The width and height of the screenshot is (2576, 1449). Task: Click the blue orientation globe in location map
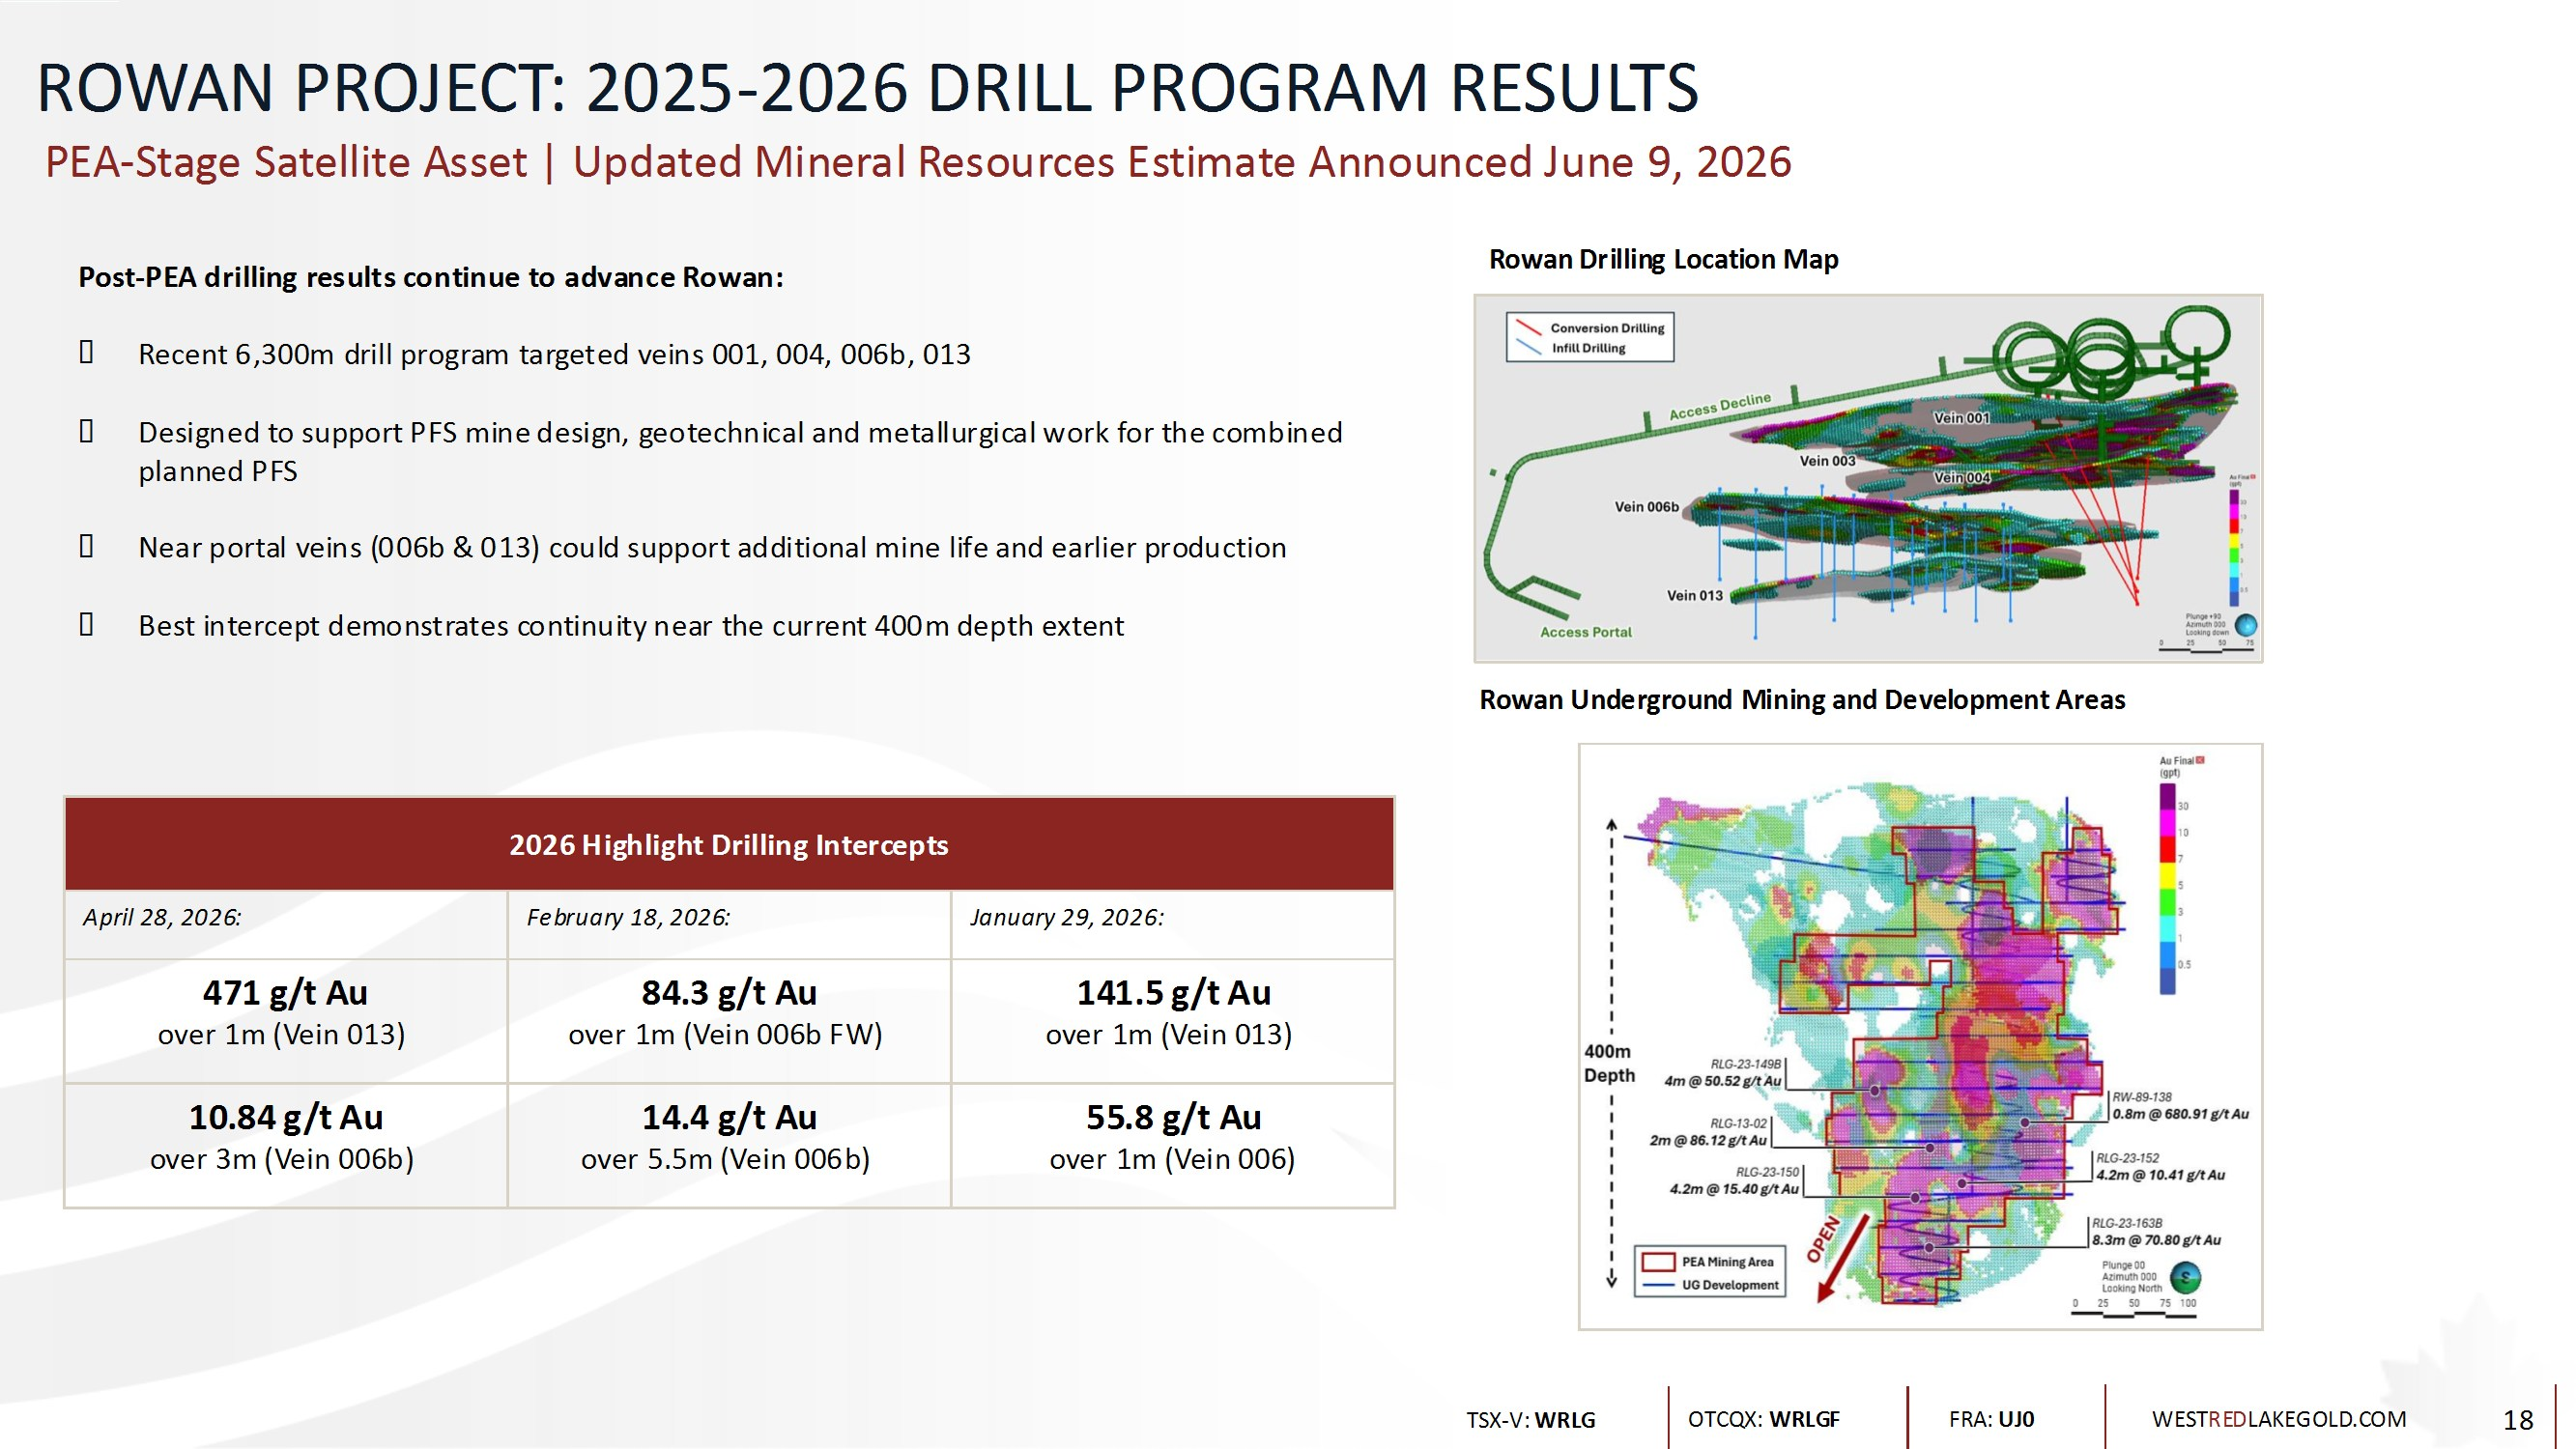tap(2246, 625)
